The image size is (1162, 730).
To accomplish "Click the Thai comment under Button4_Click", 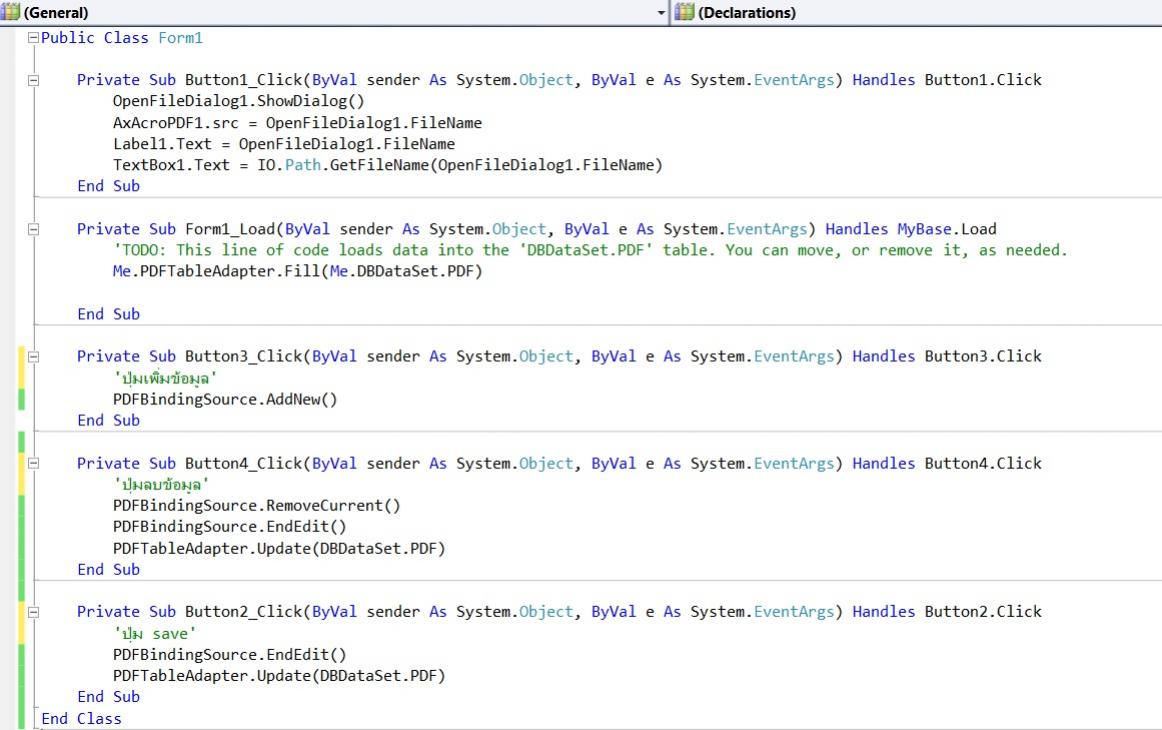I will [161, 485].
